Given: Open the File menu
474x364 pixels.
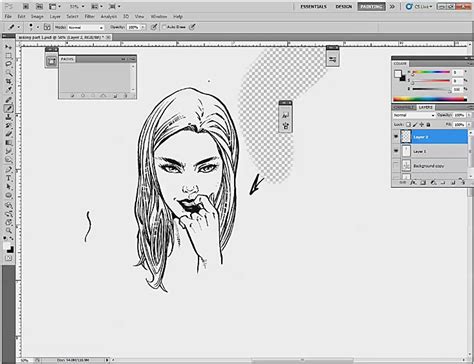Looking at the screenshot, I should (x=8, y=16).
